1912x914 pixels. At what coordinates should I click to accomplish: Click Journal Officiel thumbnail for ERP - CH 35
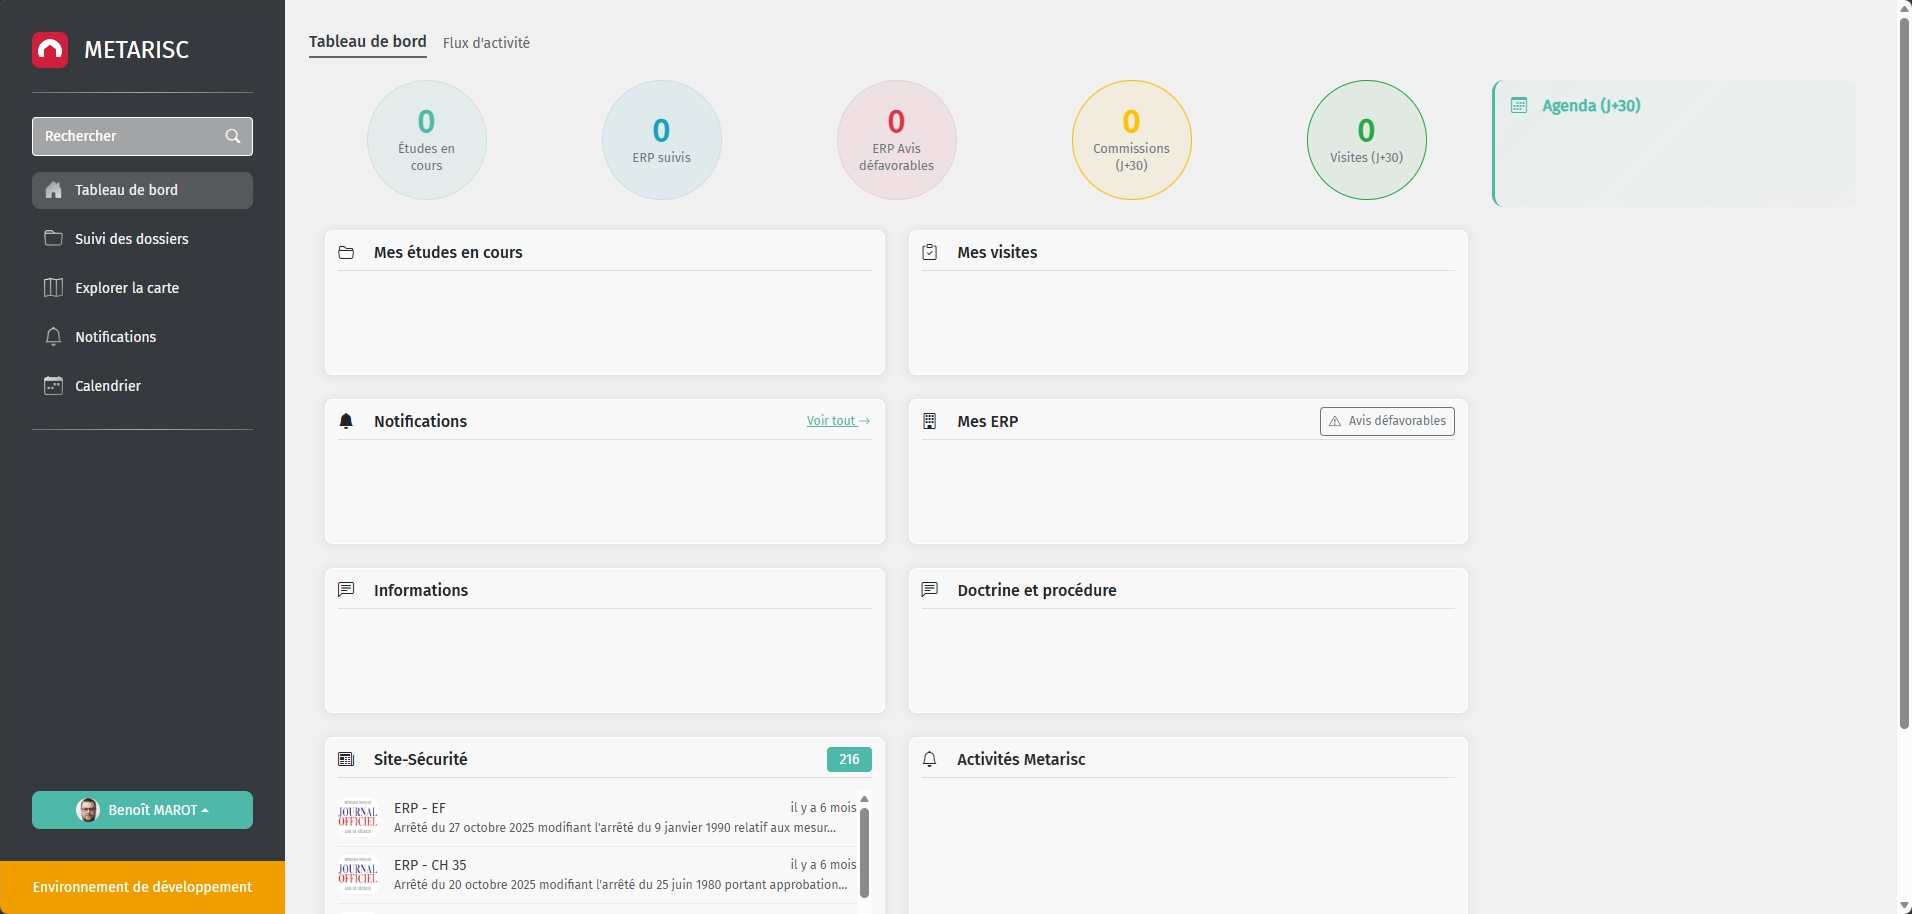coord(358,874)
